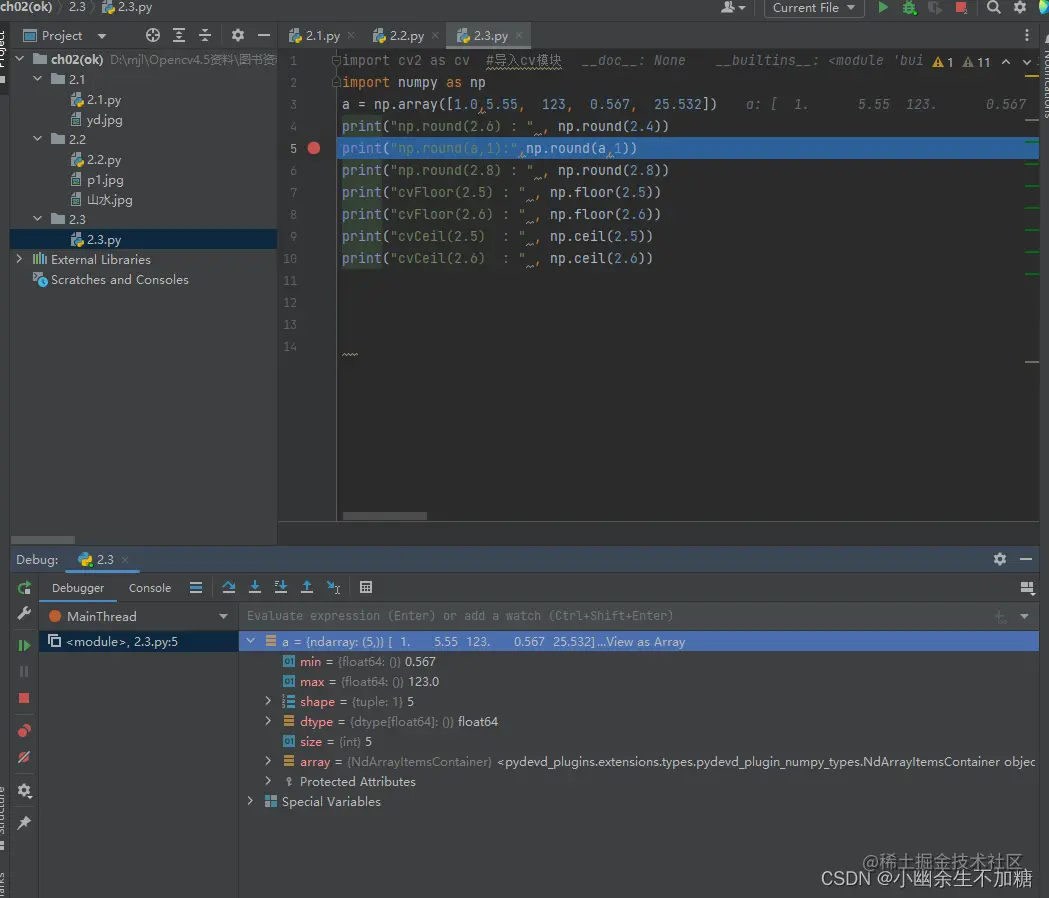This screenshot has width=1049, height=898.
Task: Collapse variable a in debugger
Action: point(250,641)
